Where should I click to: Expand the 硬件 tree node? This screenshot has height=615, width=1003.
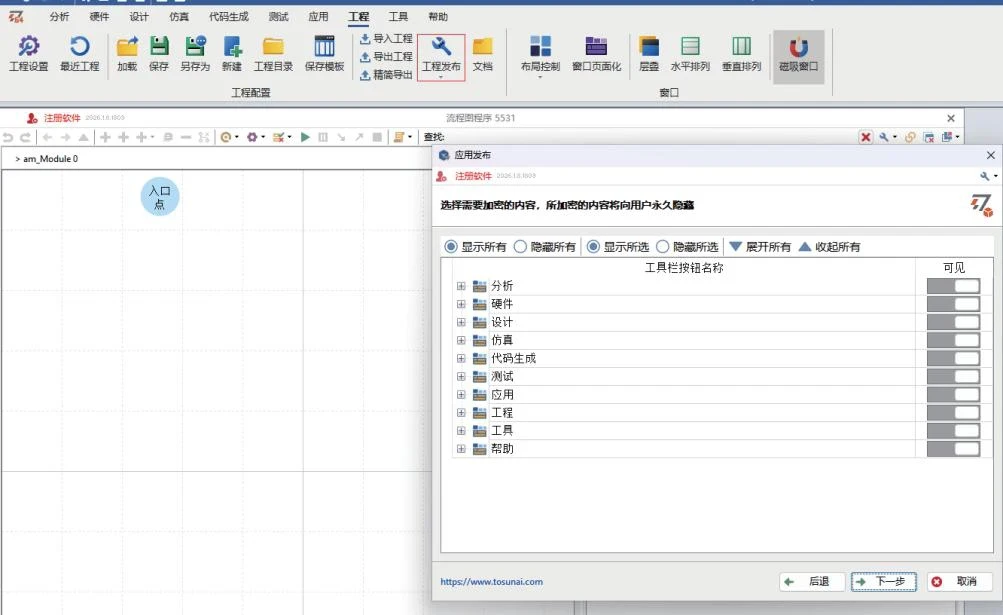(x=461, y=304)
